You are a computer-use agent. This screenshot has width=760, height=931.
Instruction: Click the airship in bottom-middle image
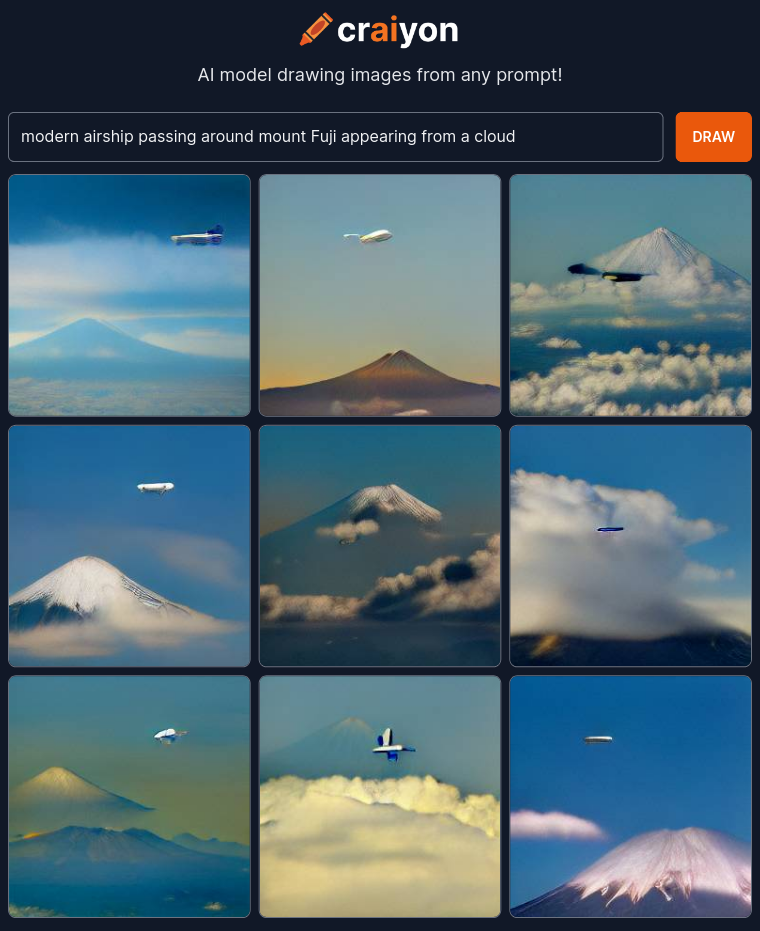pyautogui.click(x=392, y=745)
